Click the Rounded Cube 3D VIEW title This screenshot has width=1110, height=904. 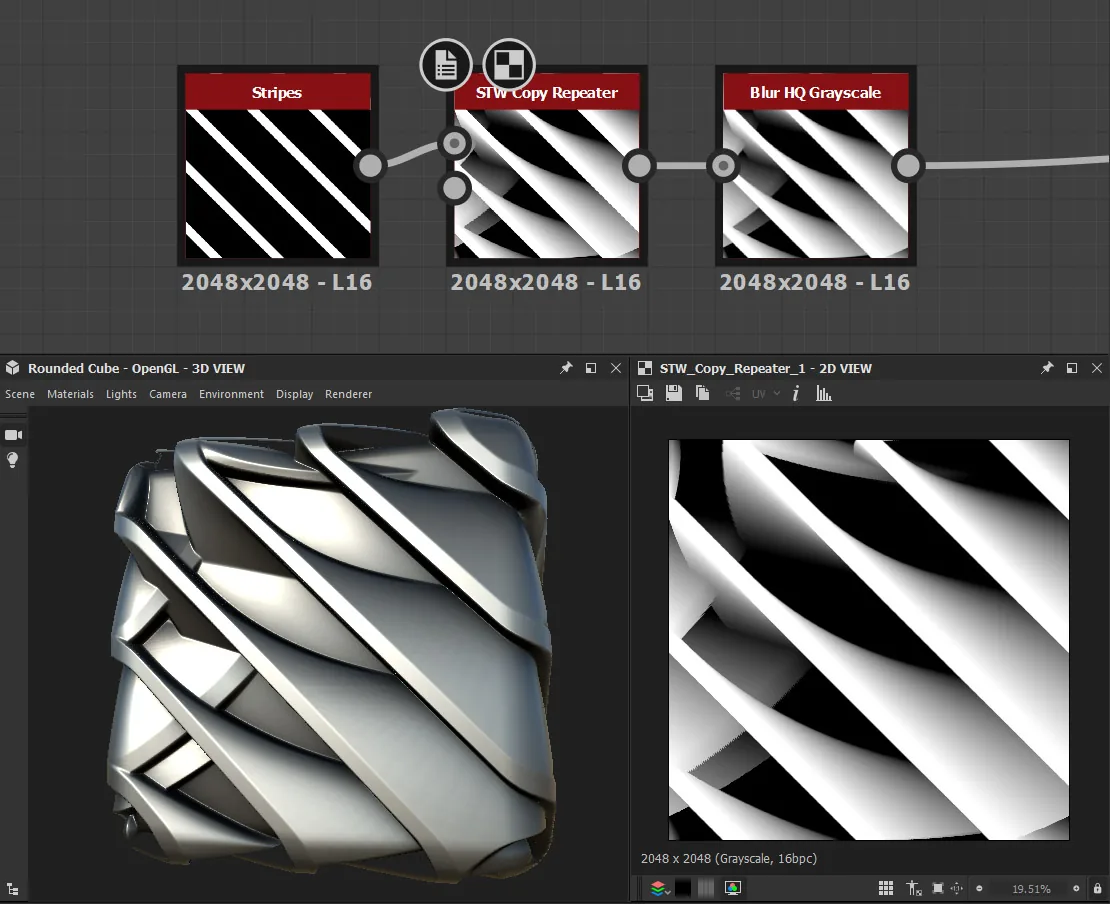pyautogui.click(x=136, y=368)
